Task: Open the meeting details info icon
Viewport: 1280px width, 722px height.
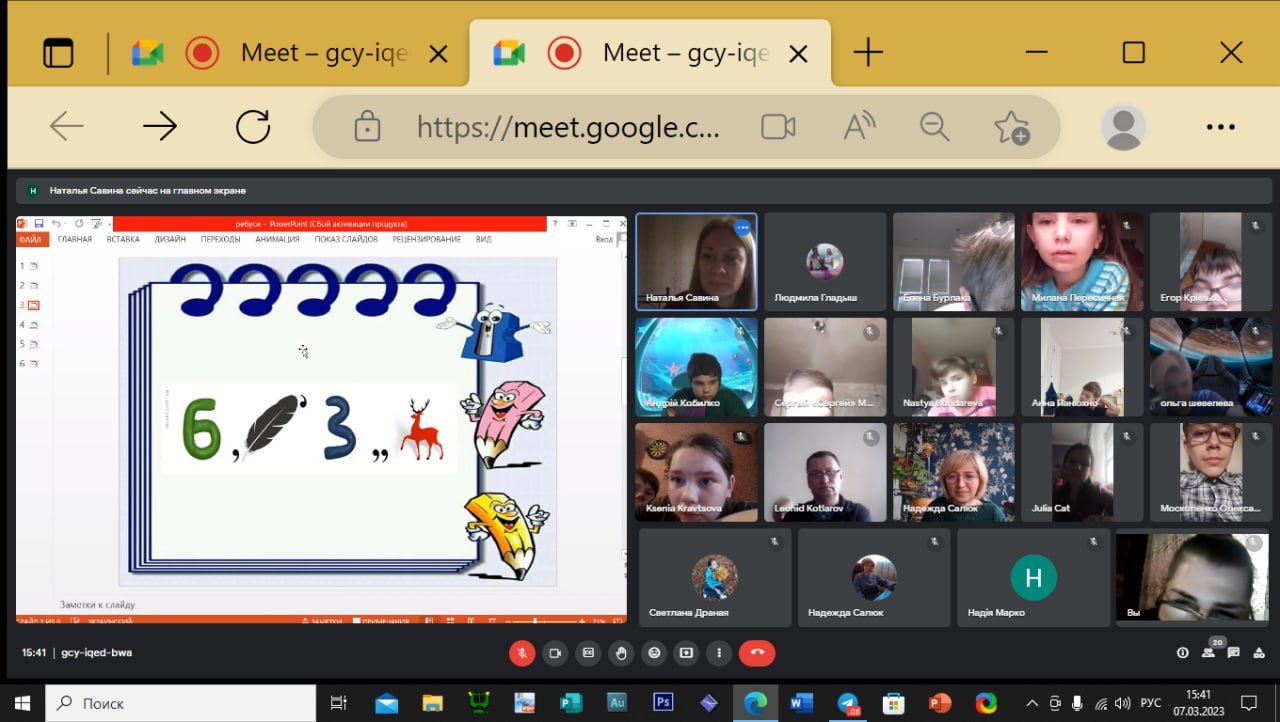Action: [1183, 653]
